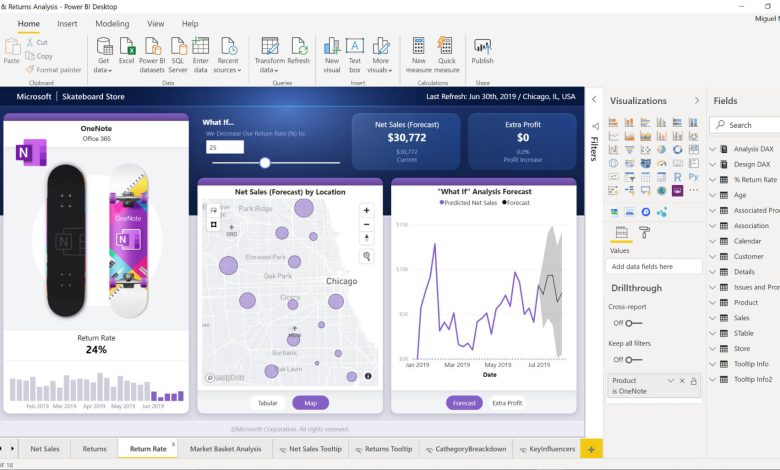The width and height of the screenshot is (780, 470).
Task: Click the Paste button
Action: pos(11,51)
